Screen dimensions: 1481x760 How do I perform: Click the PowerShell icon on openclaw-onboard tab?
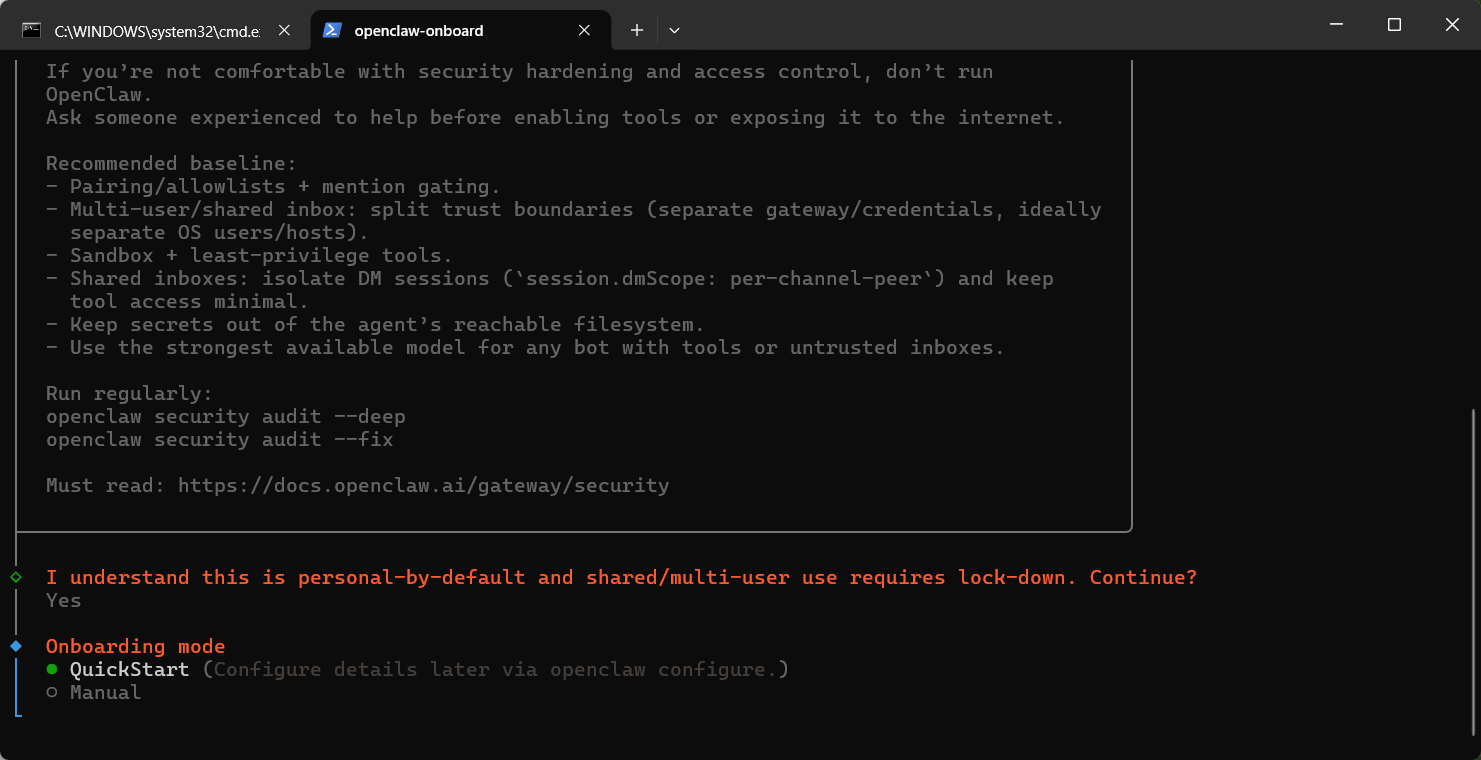(332, 31)
